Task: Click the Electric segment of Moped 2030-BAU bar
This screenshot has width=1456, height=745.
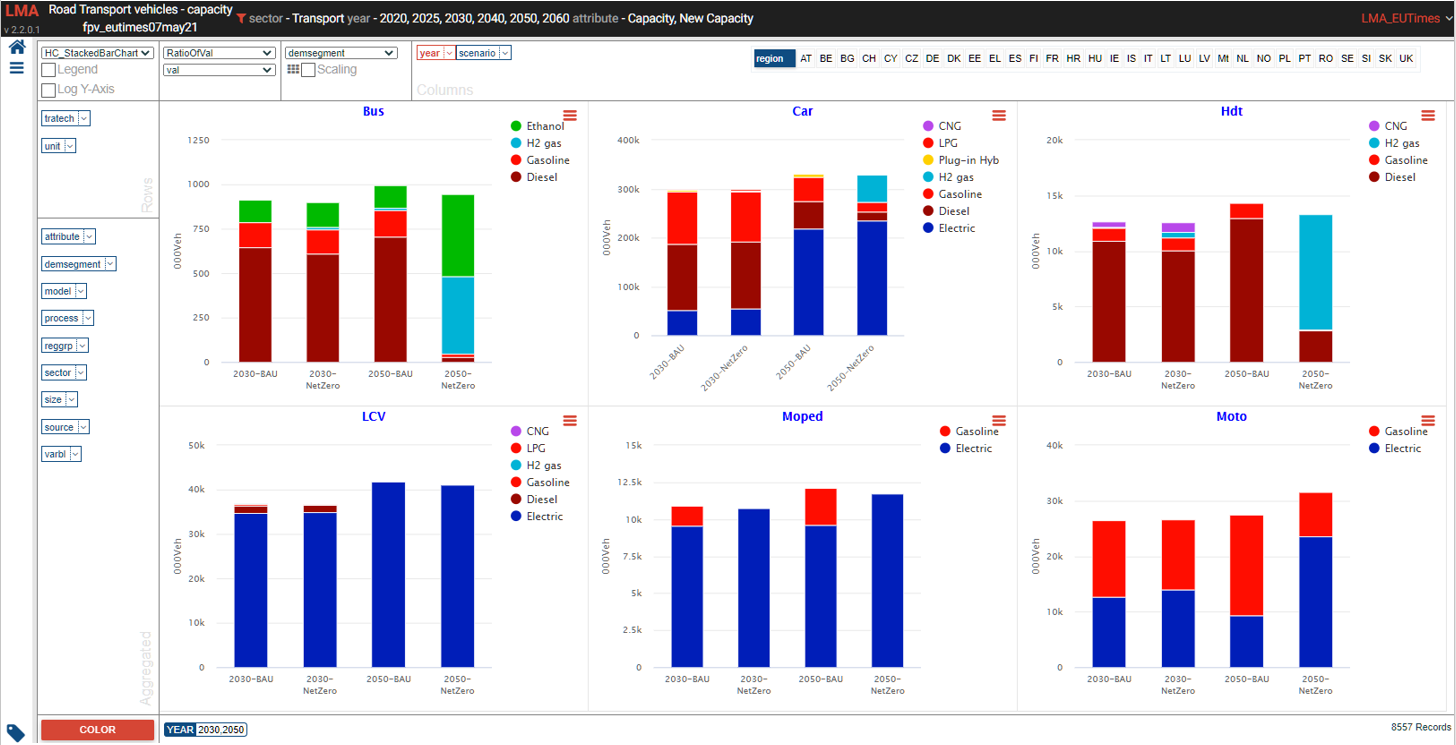Action: click(687, 596)
